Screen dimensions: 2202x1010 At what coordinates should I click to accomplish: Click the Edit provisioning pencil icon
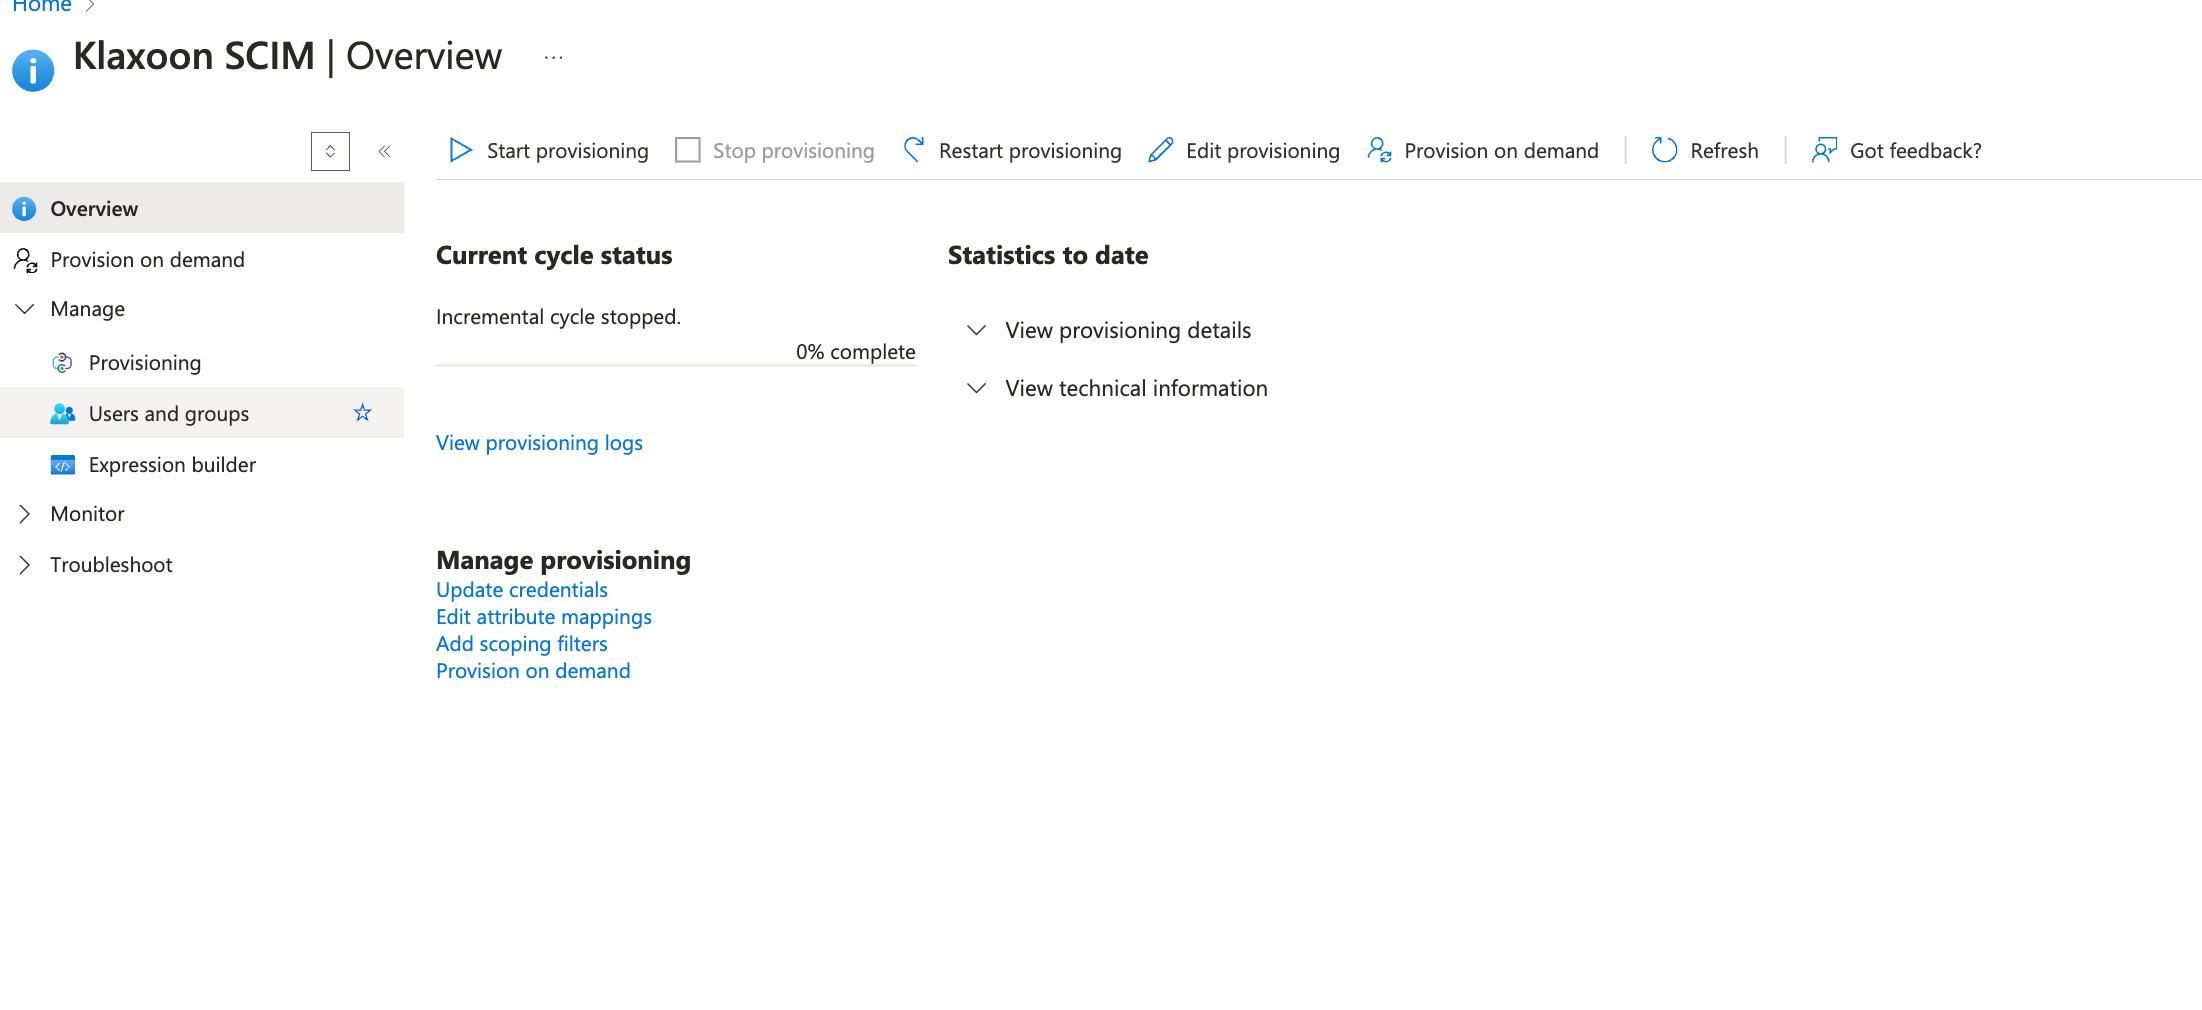pos(1160,150)
